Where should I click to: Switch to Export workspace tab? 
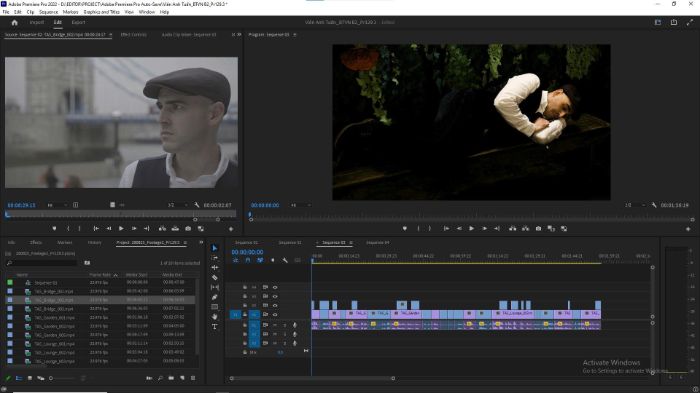(x=78, y=22)
